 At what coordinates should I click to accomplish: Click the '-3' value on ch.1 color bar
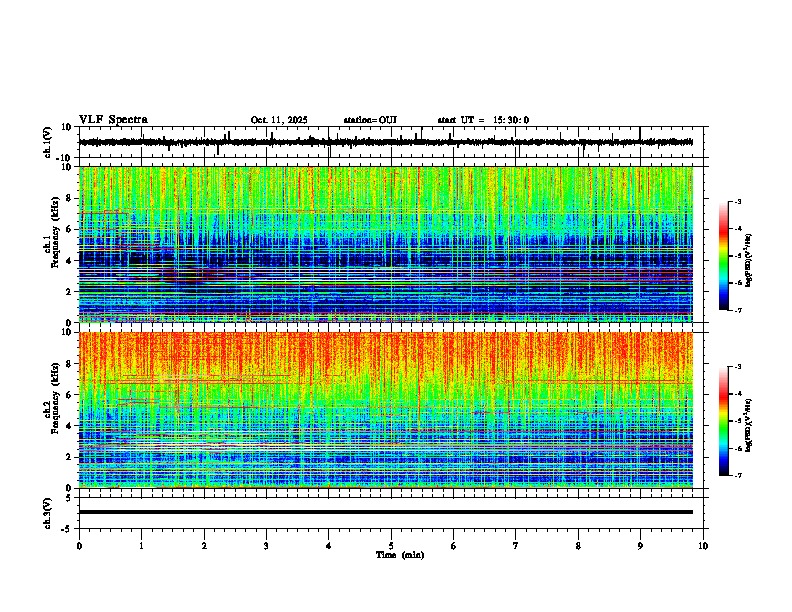(738, 202)
